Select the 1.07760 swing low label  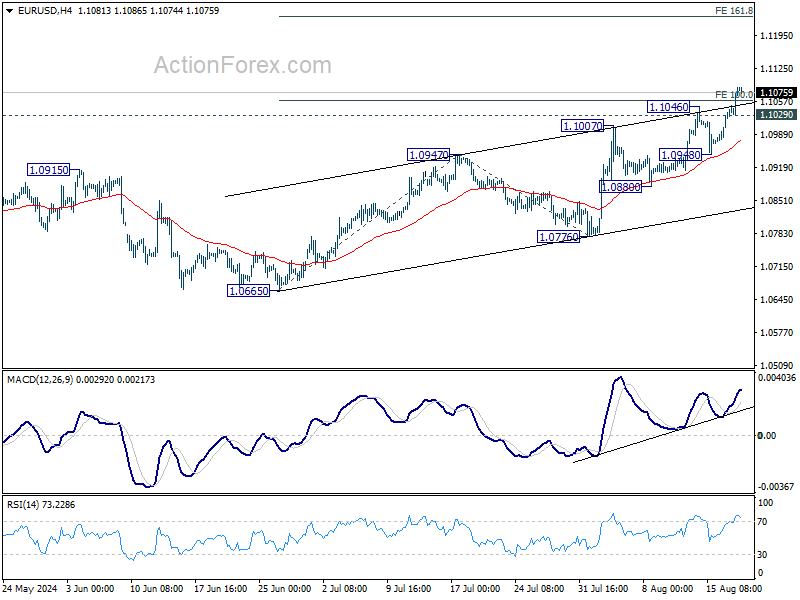559,237
